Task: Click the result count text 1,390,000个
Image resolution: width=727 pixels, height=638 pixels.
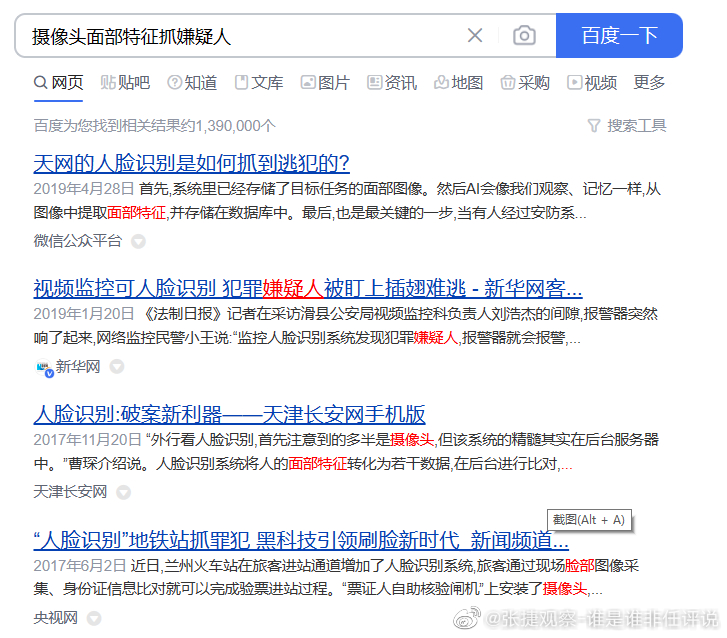Action: 236,126
